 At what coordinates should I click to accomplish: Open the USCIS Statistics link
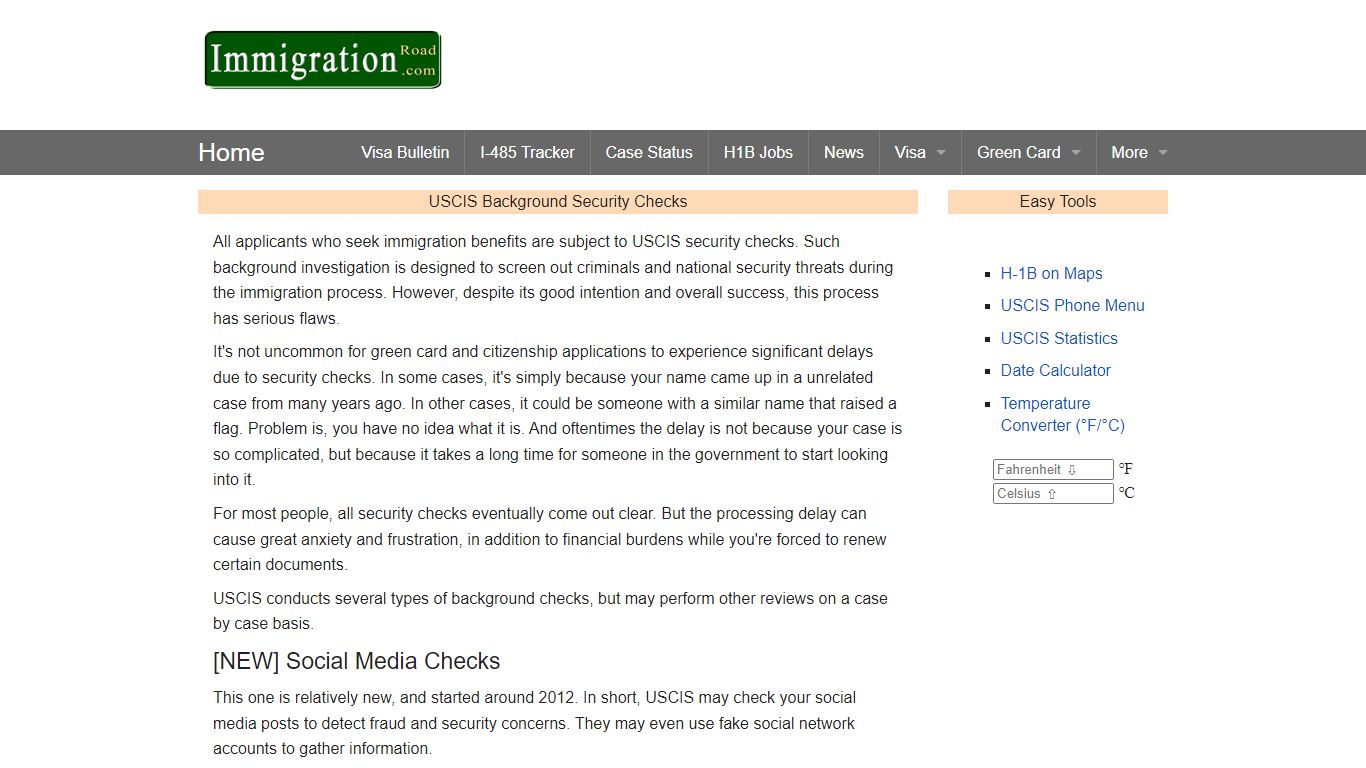coord(1059,338)
